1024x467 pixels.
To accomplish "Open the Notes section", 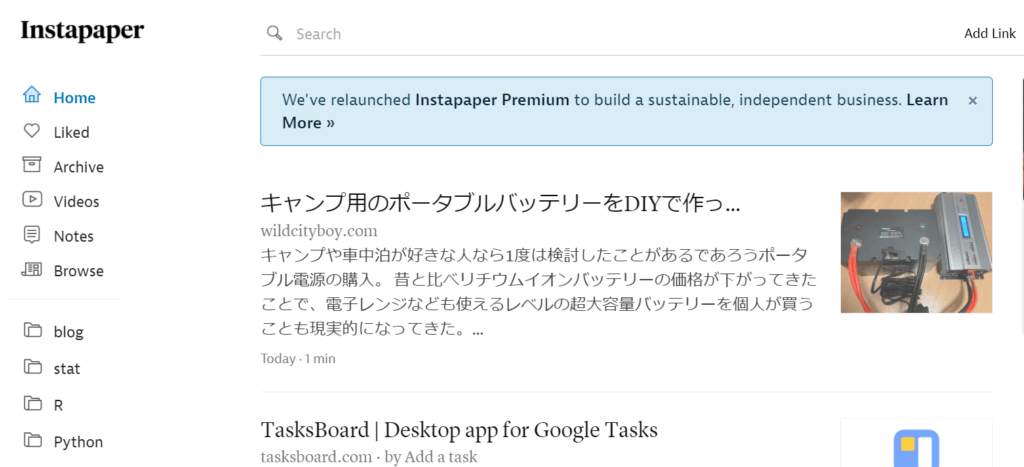I will click(x=73, y=236).
